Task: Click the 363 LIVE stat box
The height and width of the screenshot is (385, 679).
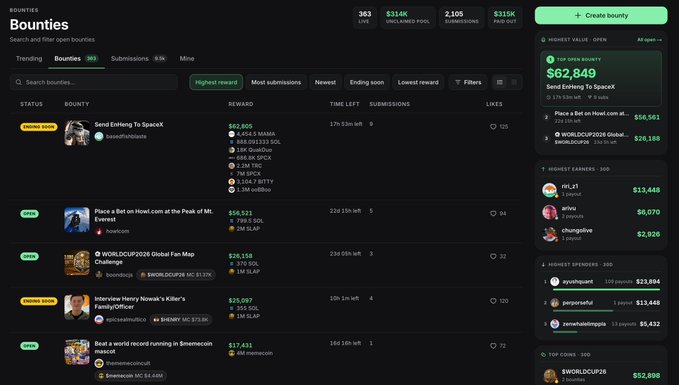Action: pos(365,17)
